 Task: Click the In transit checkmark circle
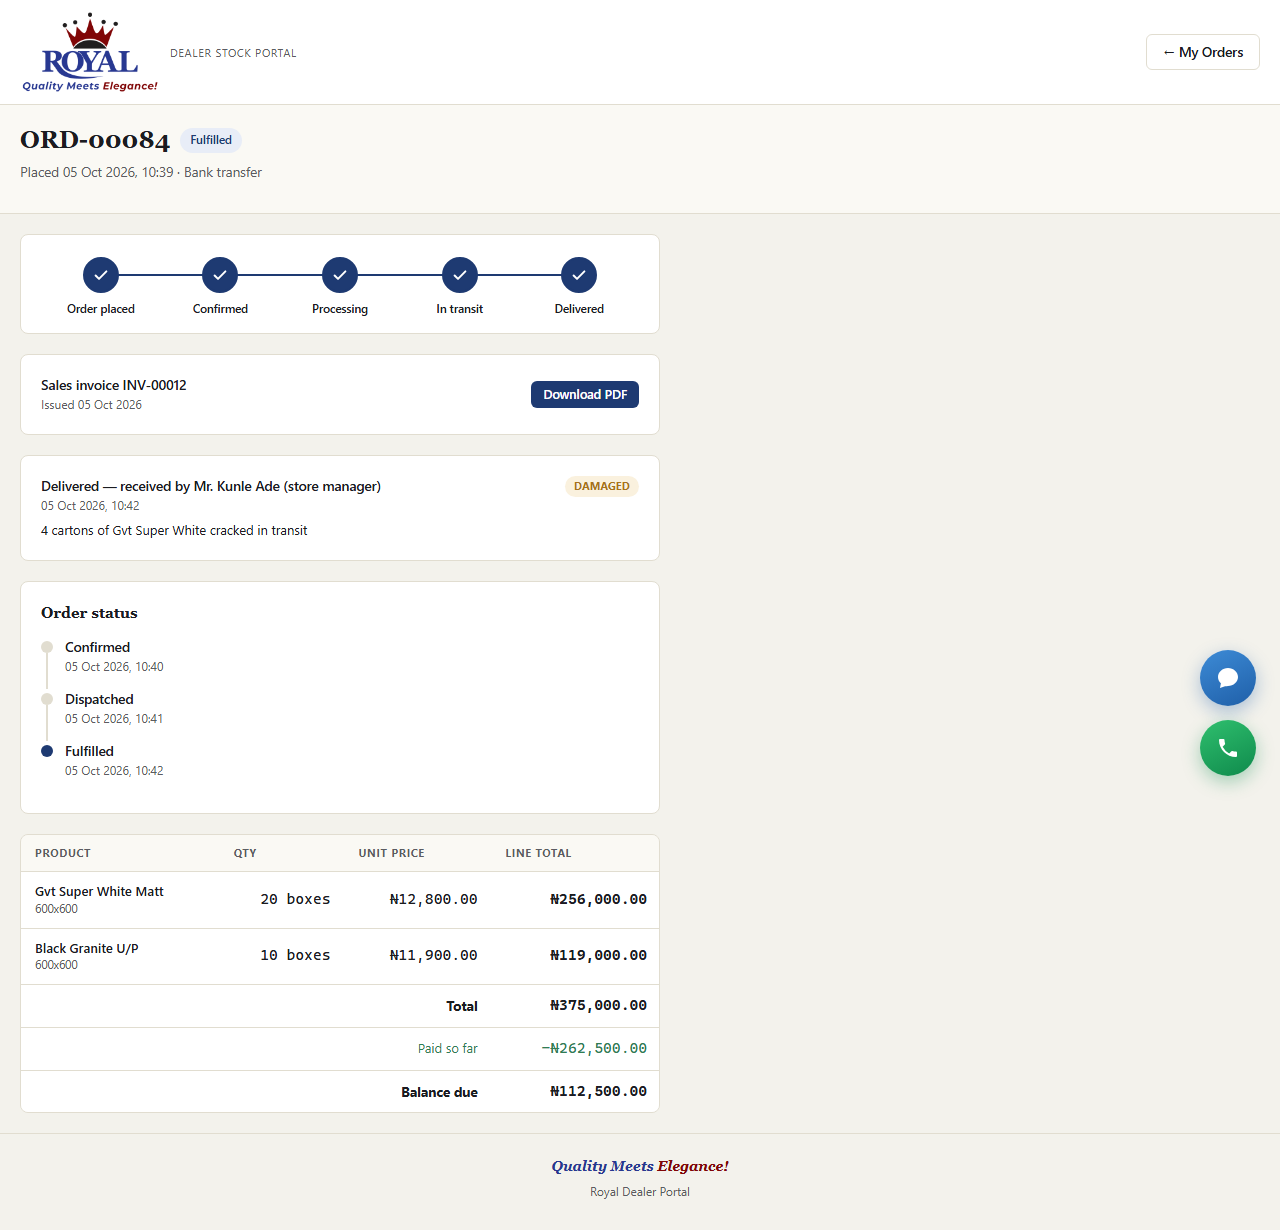coord(460,275)
